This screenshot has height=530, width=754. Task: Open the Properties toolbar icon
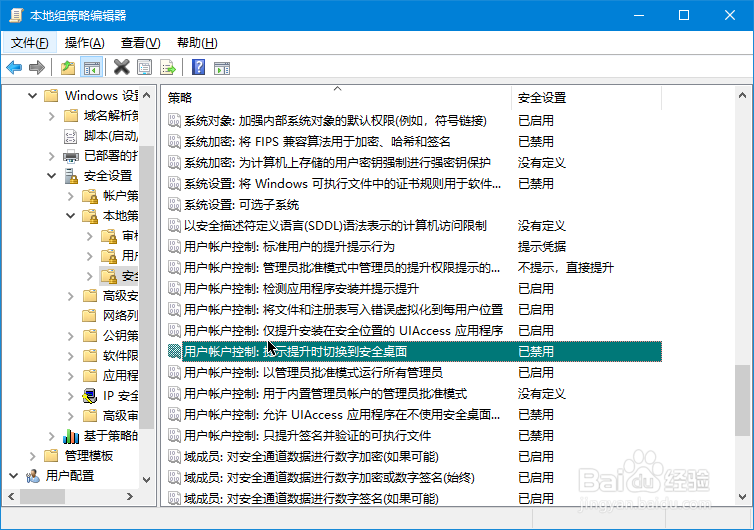144,67
